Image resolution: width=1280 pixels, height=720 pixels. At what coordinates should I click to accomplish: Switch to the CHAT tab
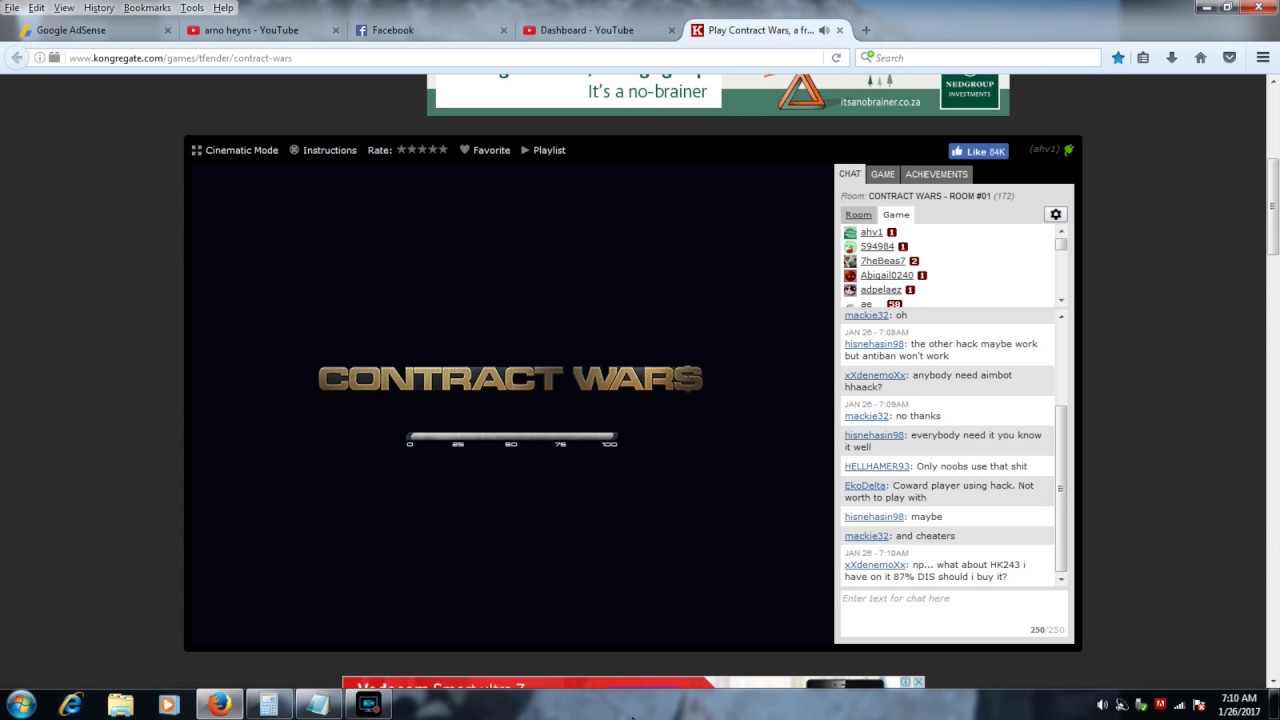(849, 174)
